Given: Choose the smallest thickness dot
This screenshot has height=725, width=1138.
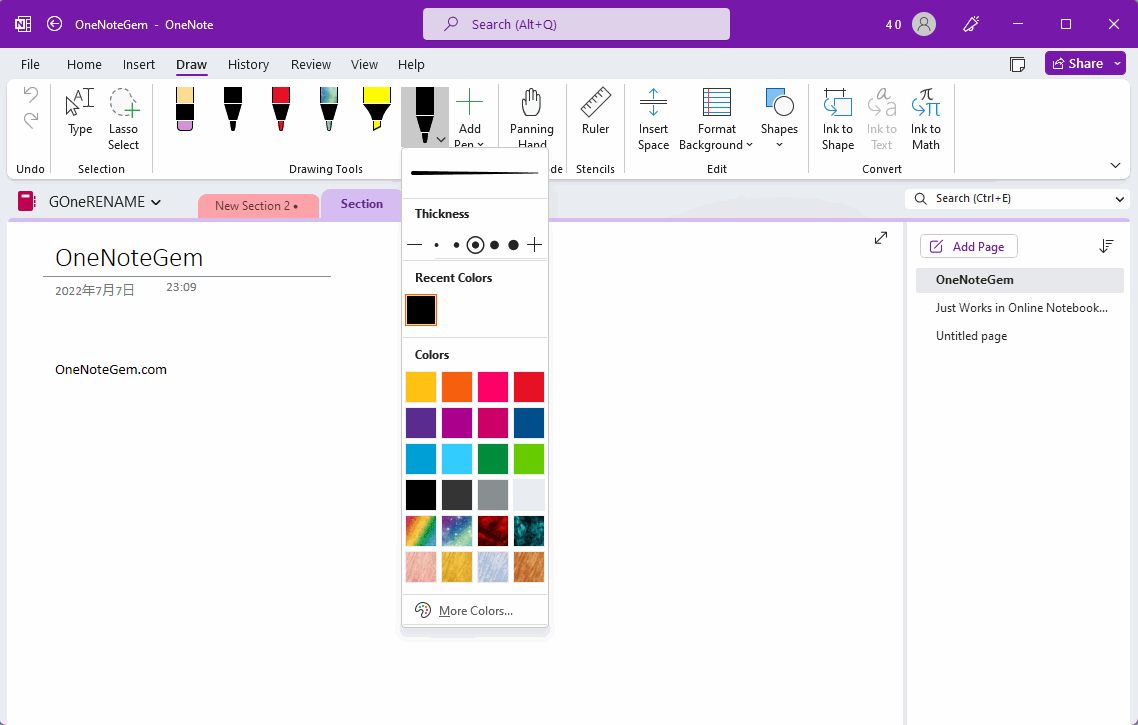Looking at the screenshot, I should click(436, 245).
